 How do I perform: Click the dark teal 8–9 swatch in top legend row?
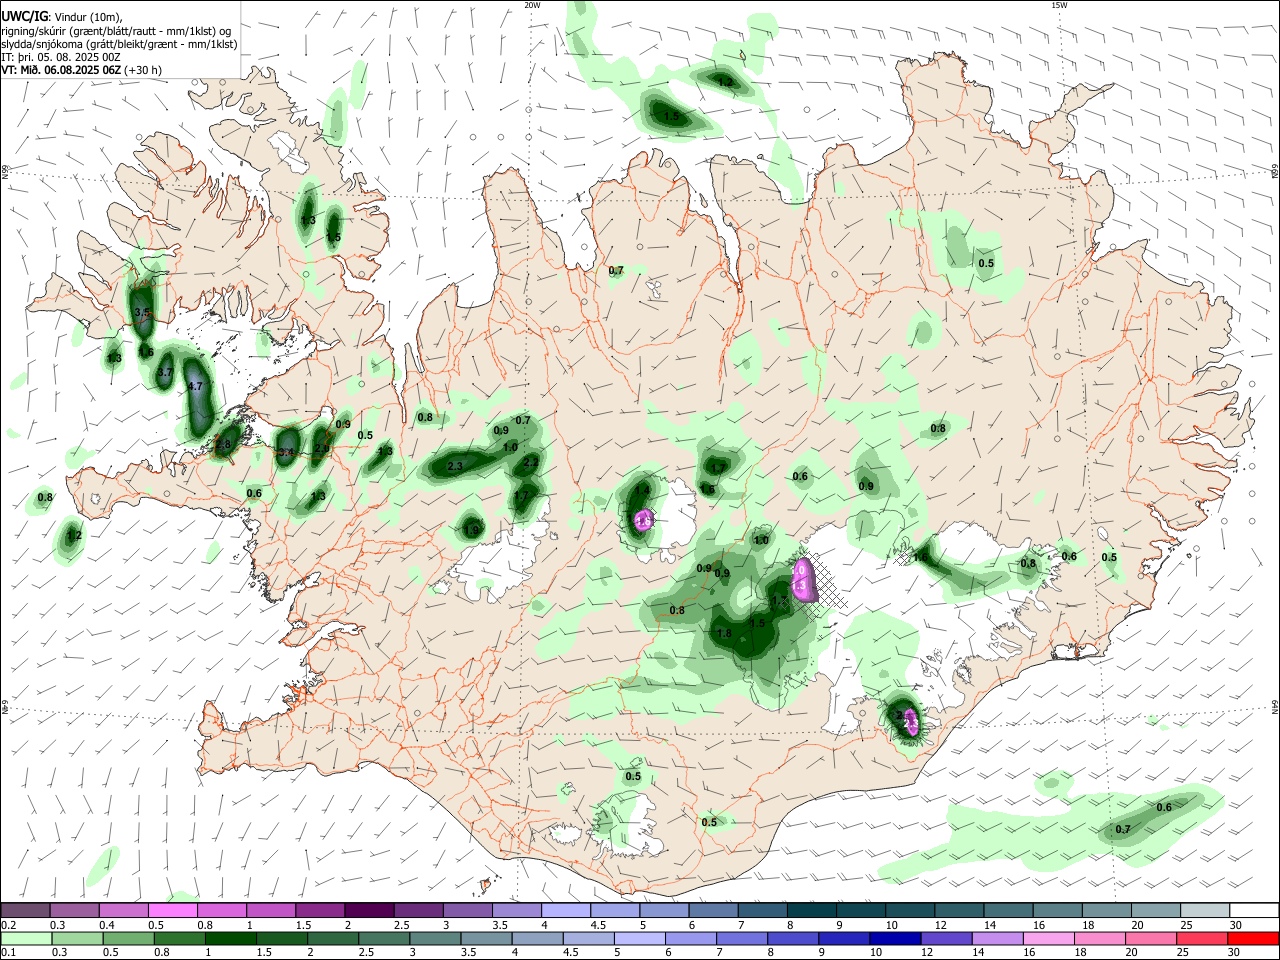[x=811, y=910]
